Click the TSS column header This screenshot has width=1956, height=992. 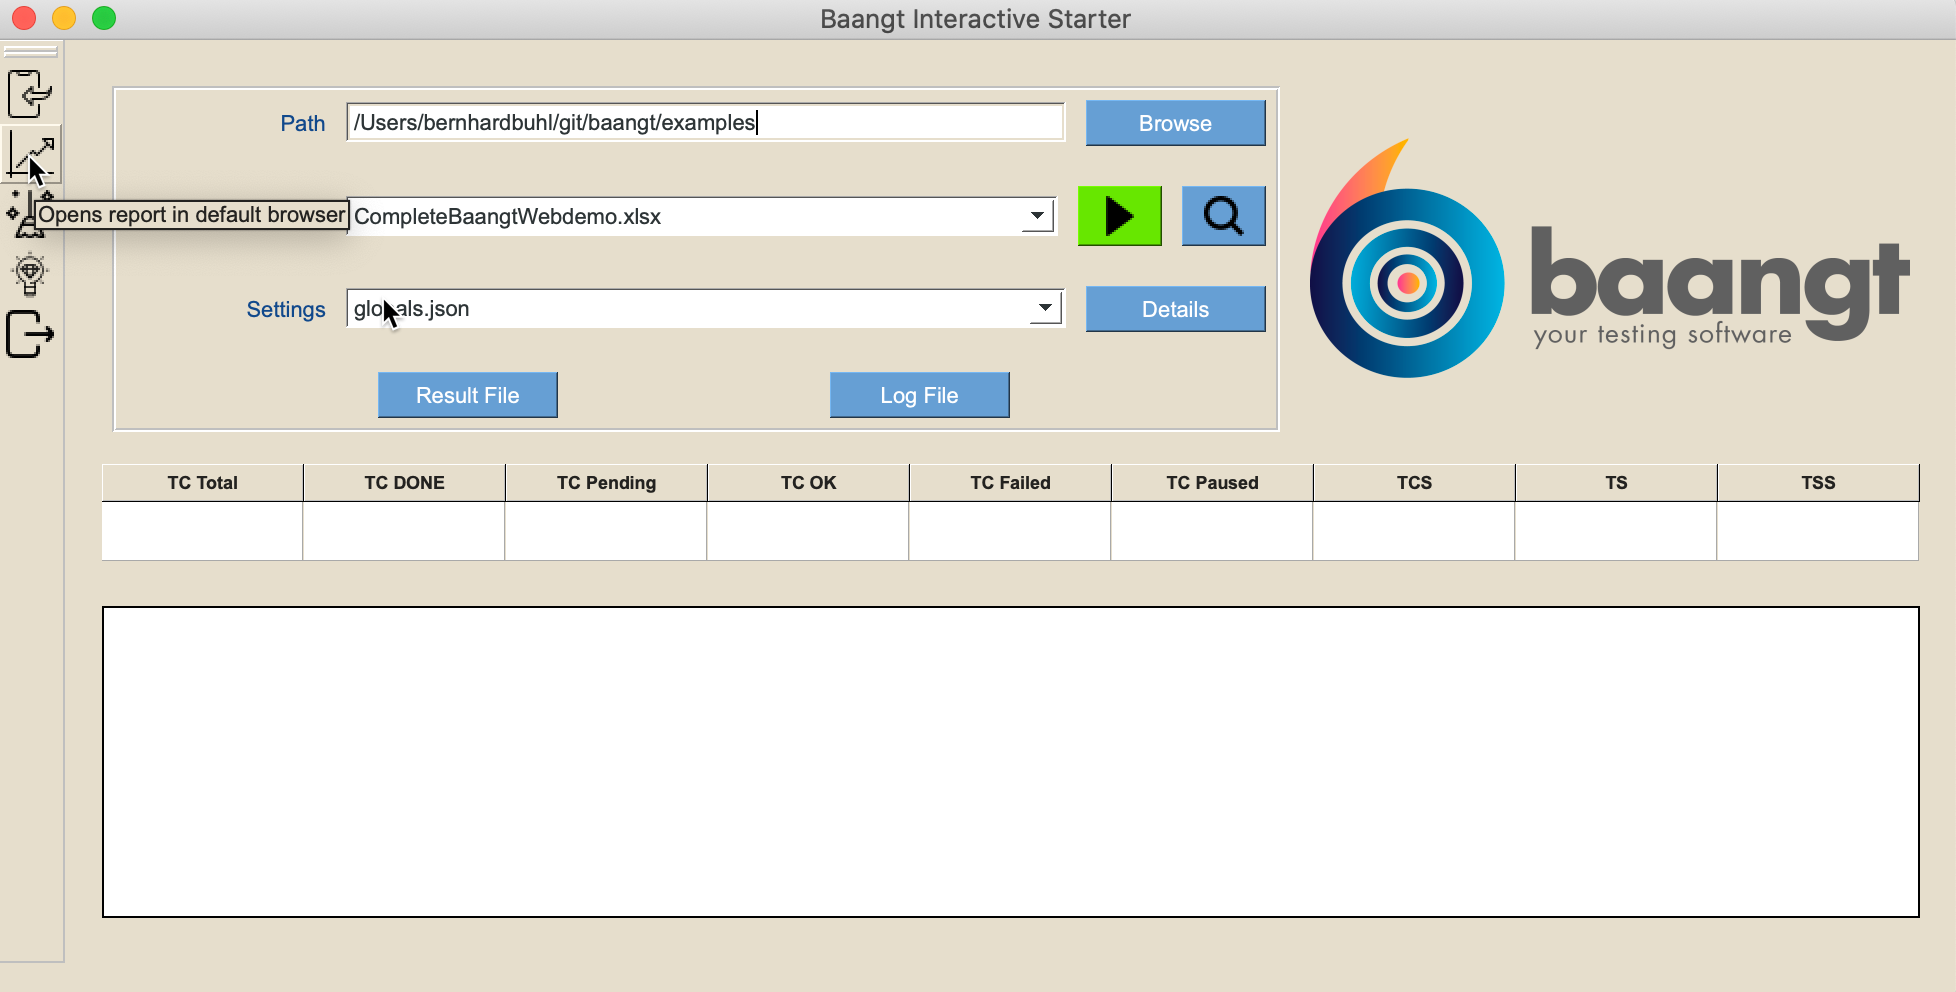tap(1818, 482)
